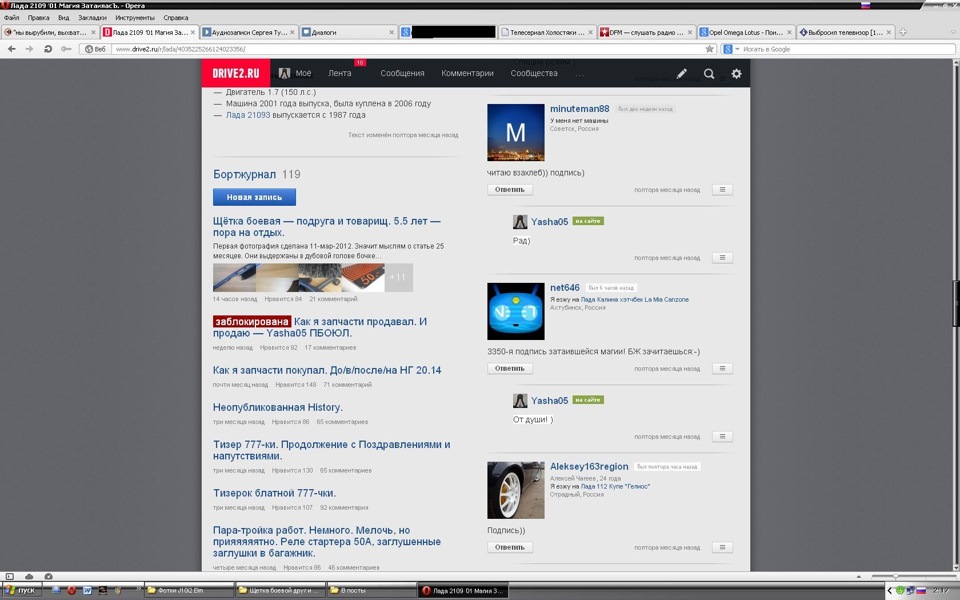Viewport: 960px width, 600px height.
Task: Open the Справка menu
Action: [x=175, y=18]
